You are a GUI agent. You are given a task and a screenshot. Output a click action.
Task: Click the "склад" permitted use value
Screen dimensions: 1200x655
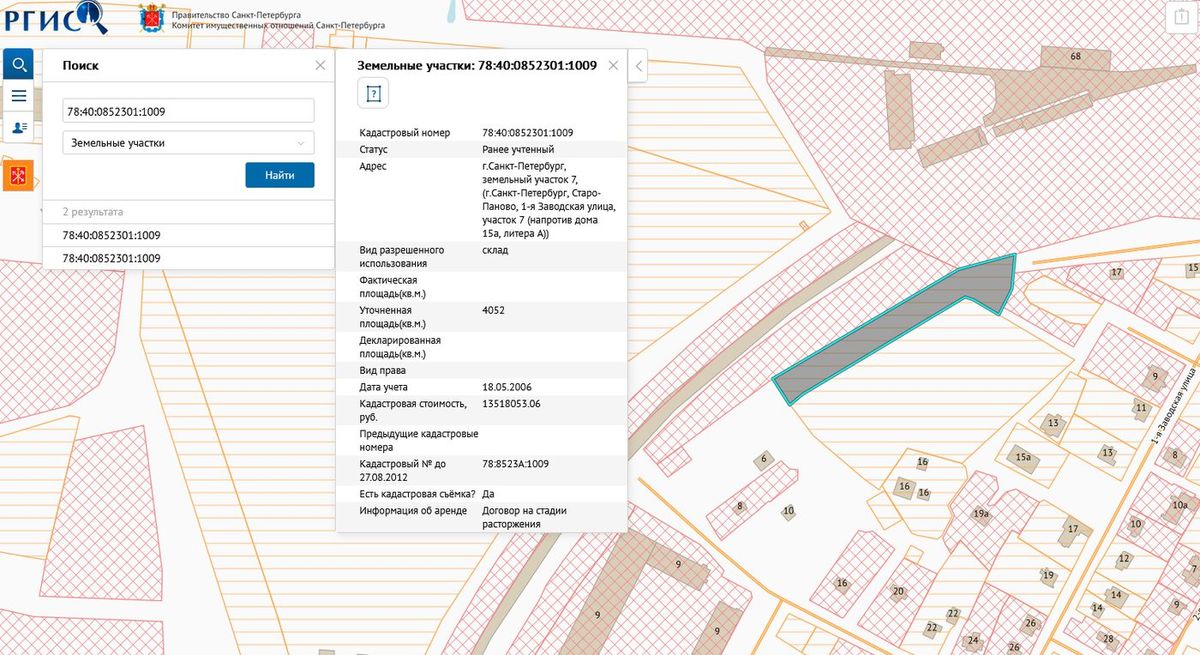click(x=495, y=250)
